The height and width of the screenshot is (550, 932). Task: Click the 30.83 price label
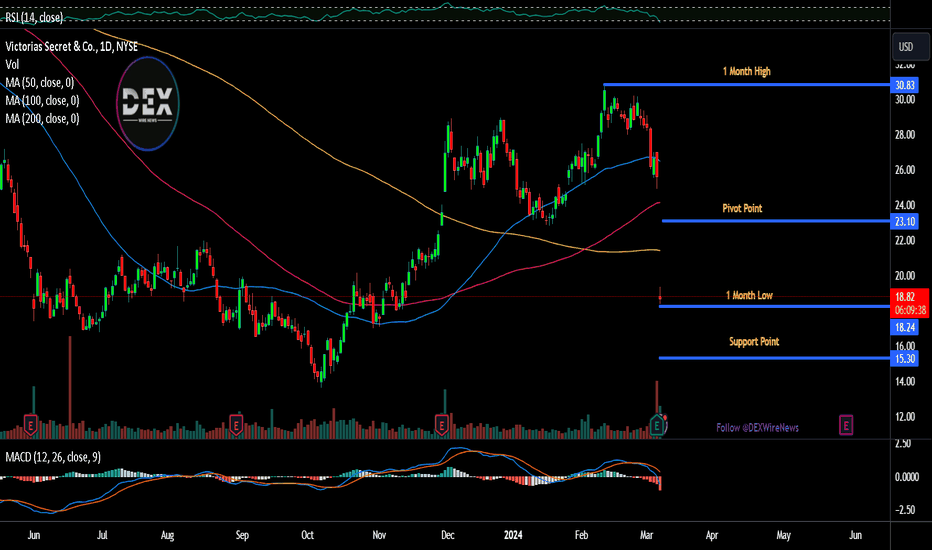tap(904, 85)
